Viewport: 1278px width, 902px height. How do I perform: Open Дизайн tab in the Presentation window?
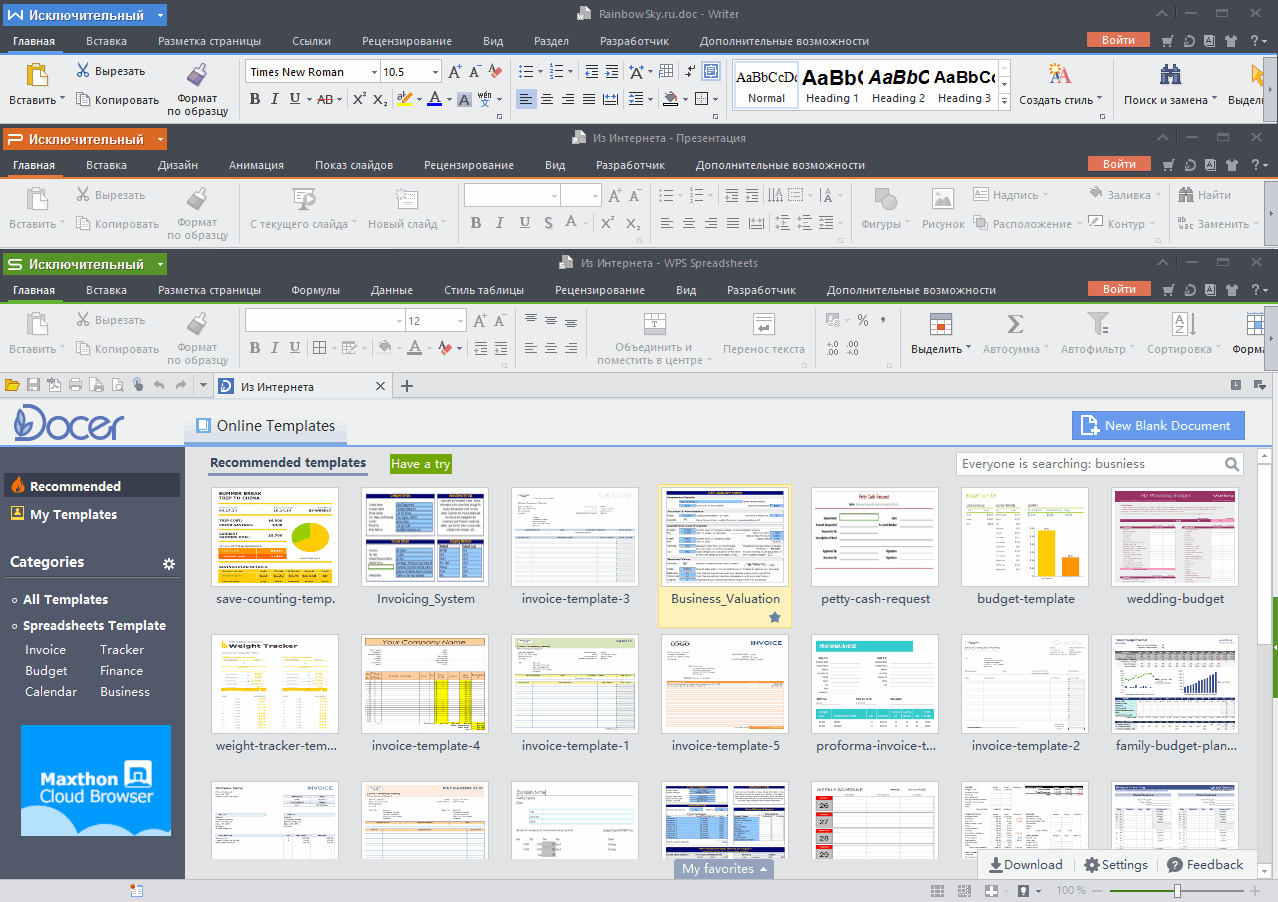178,165
